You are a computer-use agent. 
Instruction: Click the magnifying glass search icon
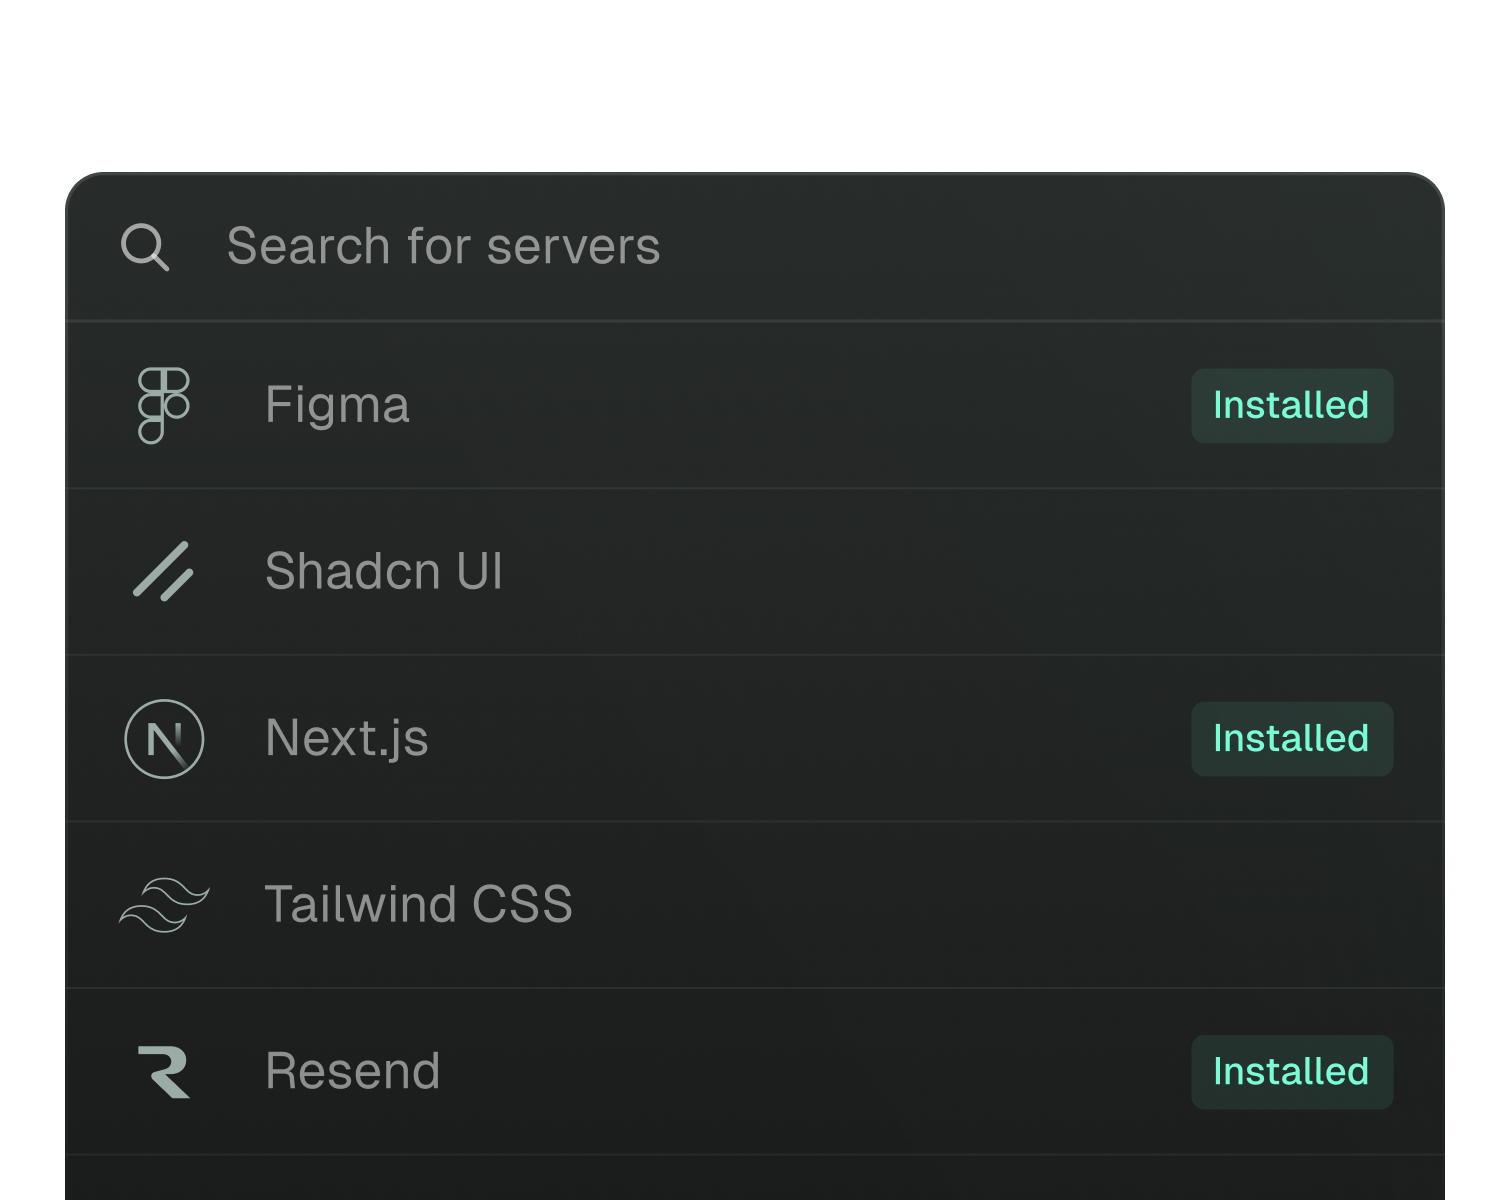tap(145, 247)
